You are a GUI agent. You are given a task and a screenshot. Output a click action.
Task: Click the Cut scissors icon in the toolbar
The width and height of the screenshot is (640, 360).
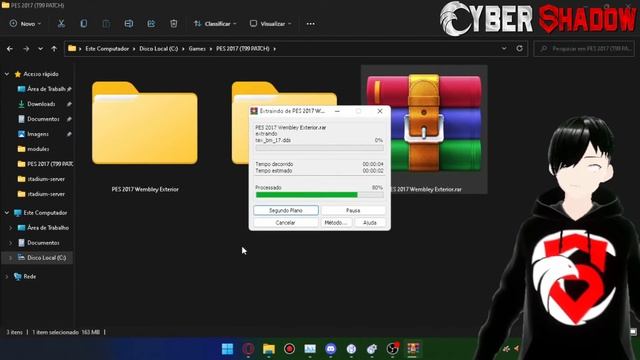[61, 24]
